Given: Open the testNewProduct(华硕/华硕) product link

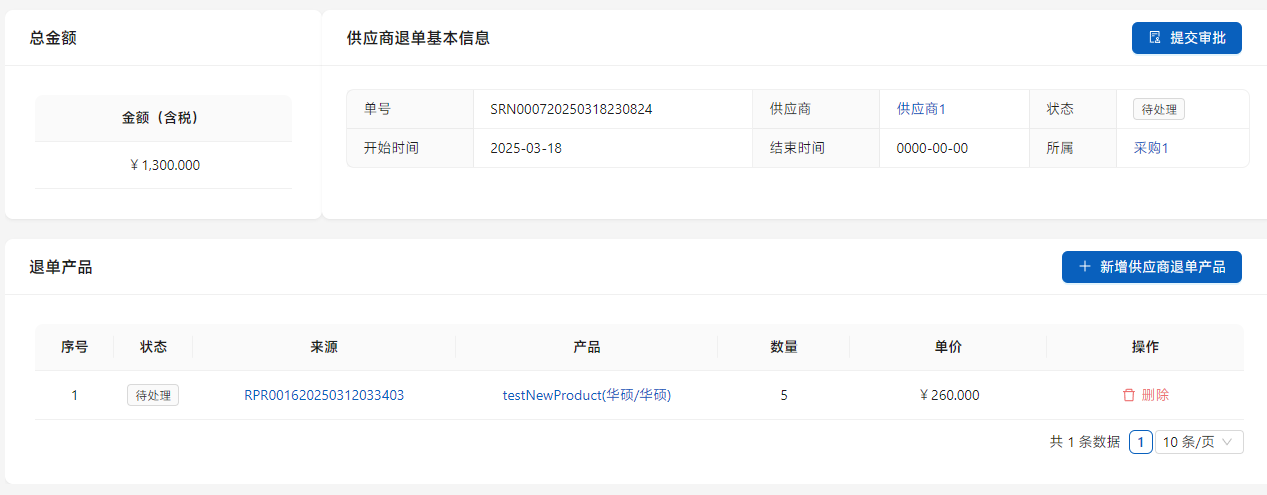Looking at the screenshot, I should (x=586, y=395).
